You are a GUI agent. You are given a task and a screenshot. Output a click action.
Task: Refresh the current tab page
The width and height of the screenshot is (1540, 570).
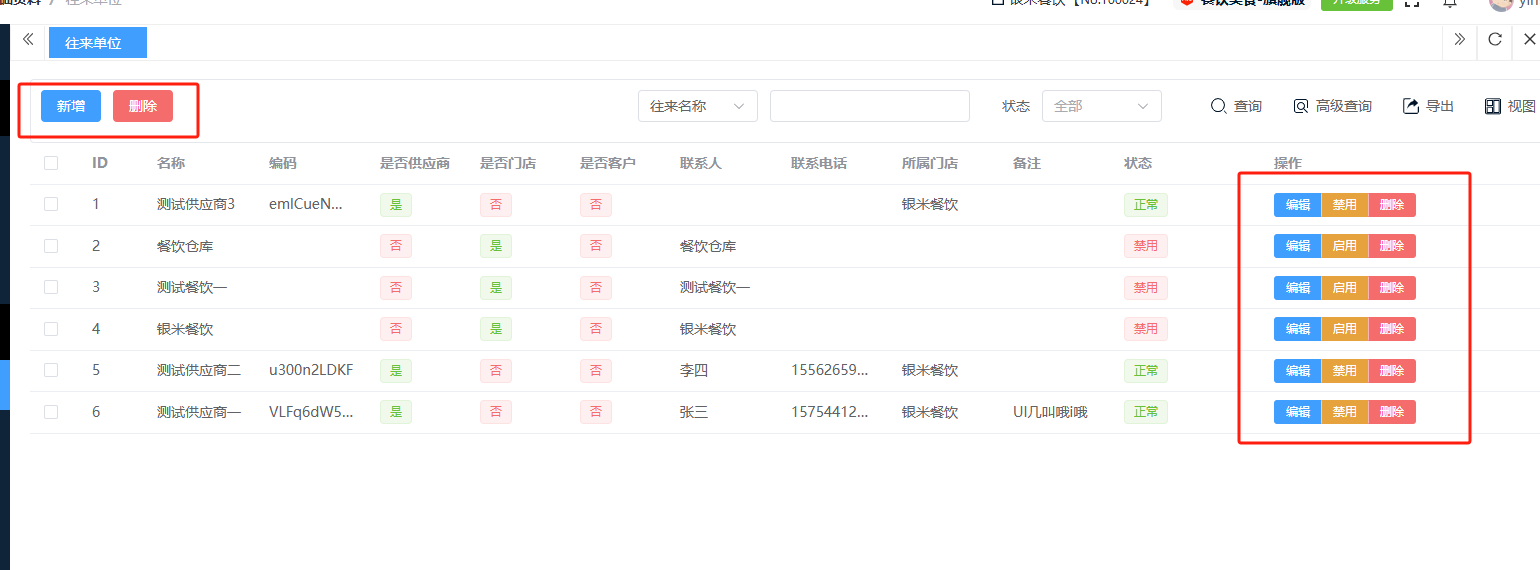(1495, 40)
